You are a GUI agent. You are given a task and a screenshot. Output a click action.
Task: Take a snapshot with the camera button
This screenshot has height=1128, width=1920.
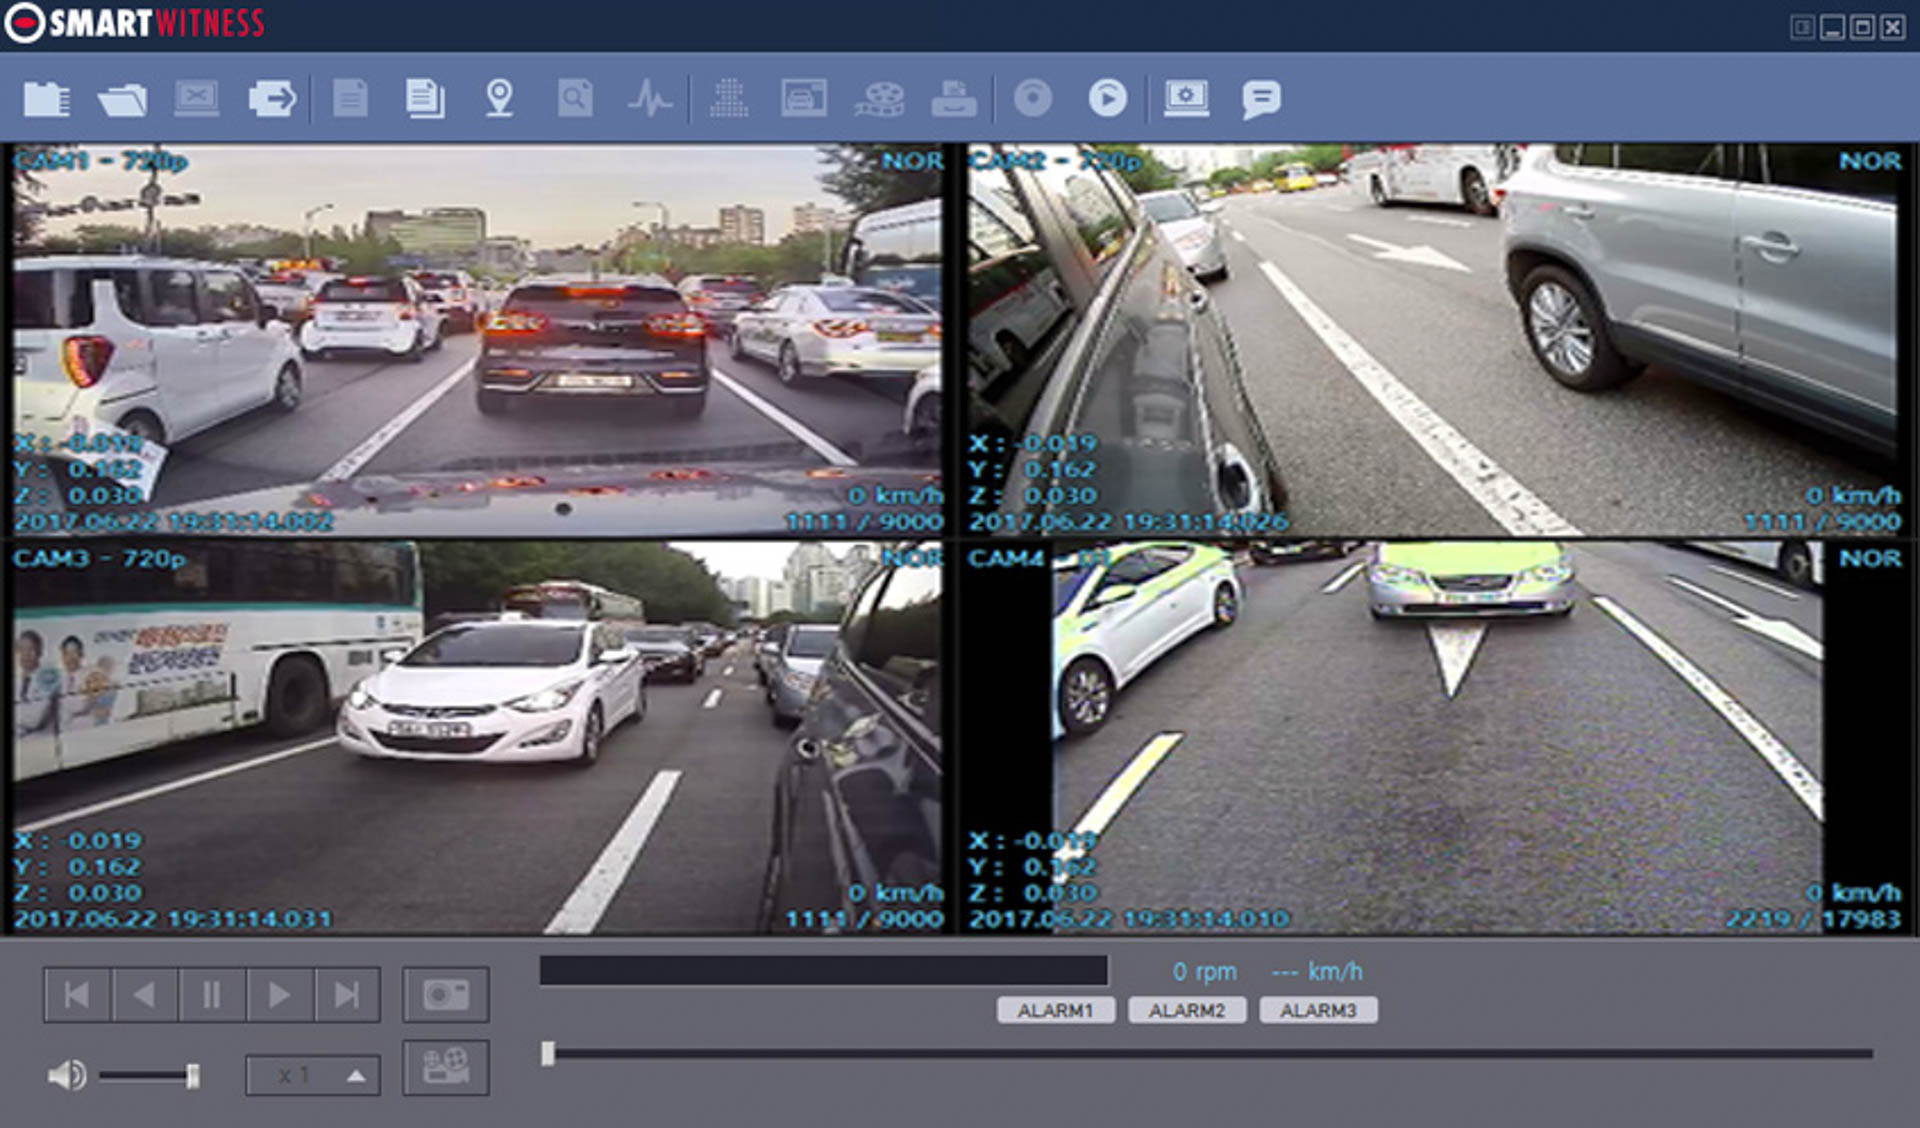point(446,995)
